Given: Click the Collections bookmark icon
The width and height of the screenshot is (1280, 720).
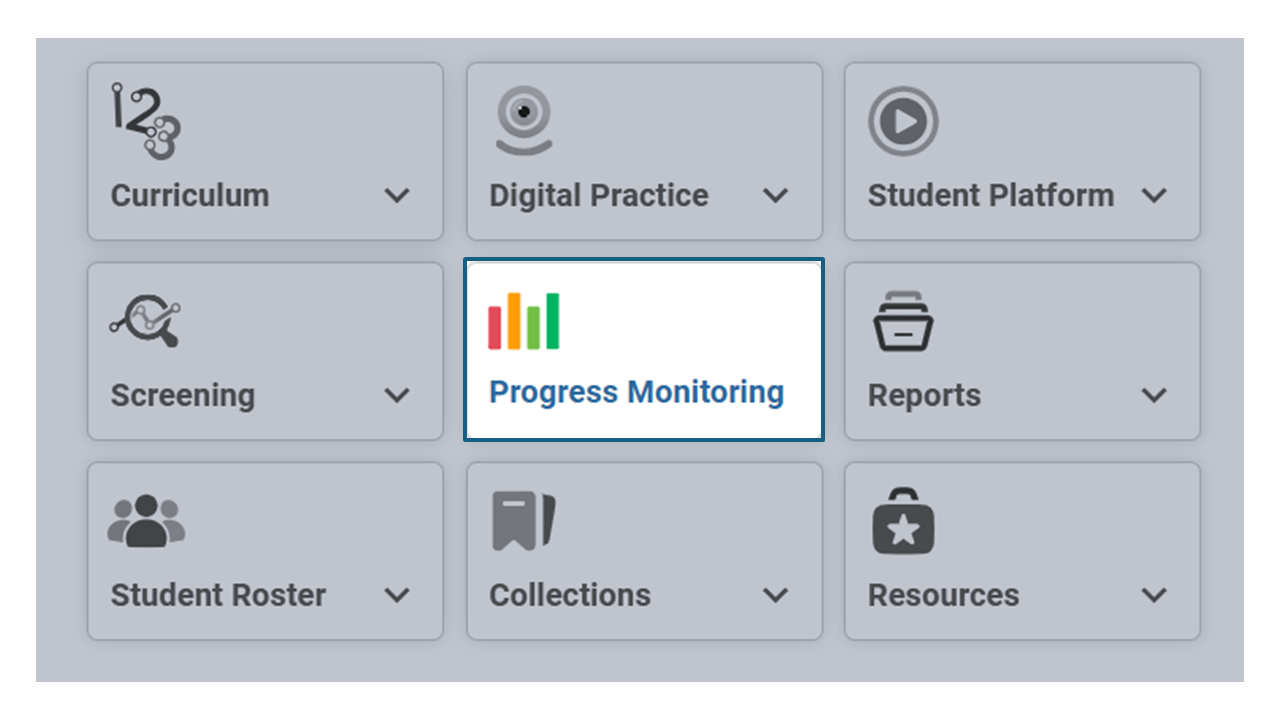Looking at the screenshot, I should [x=524, y=521].
